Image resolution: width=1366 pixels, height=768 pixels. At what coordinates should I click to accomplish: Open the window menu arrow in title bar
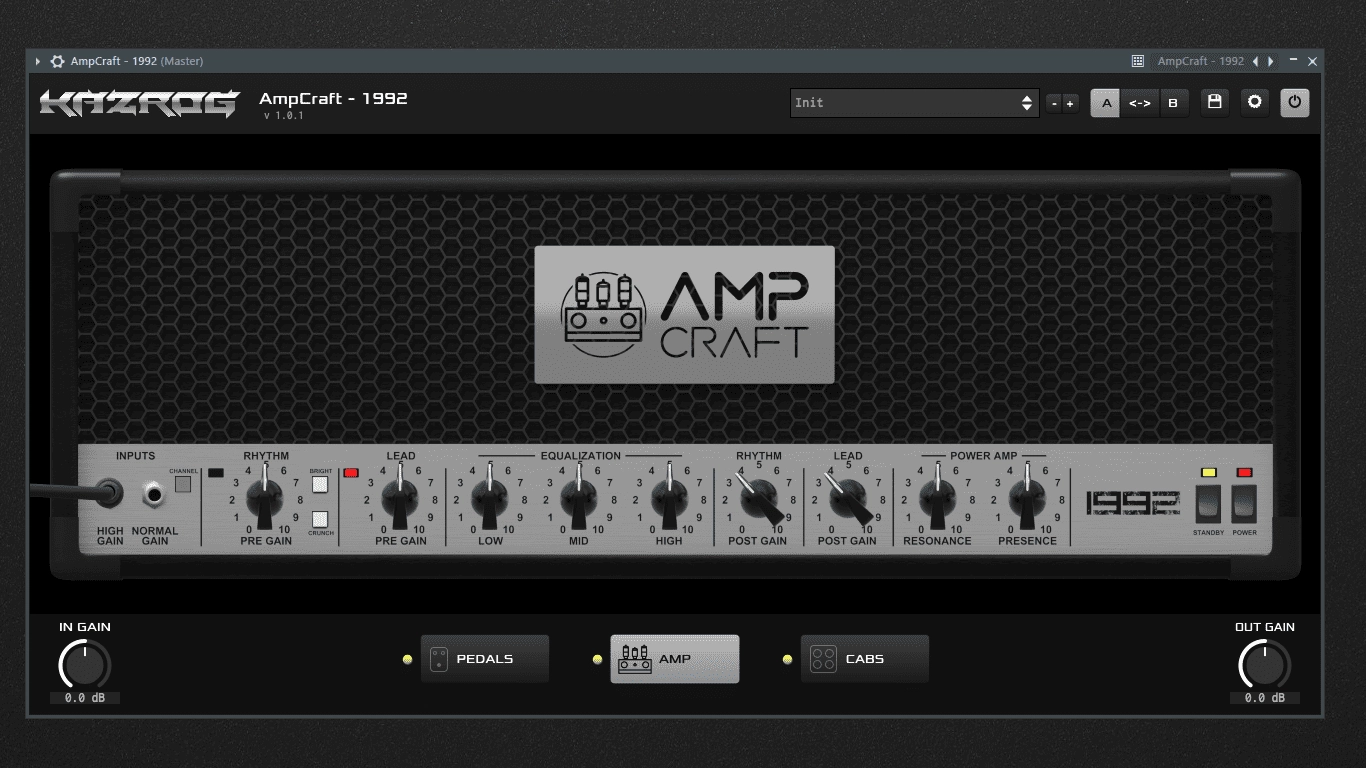[x=38, y=61]
